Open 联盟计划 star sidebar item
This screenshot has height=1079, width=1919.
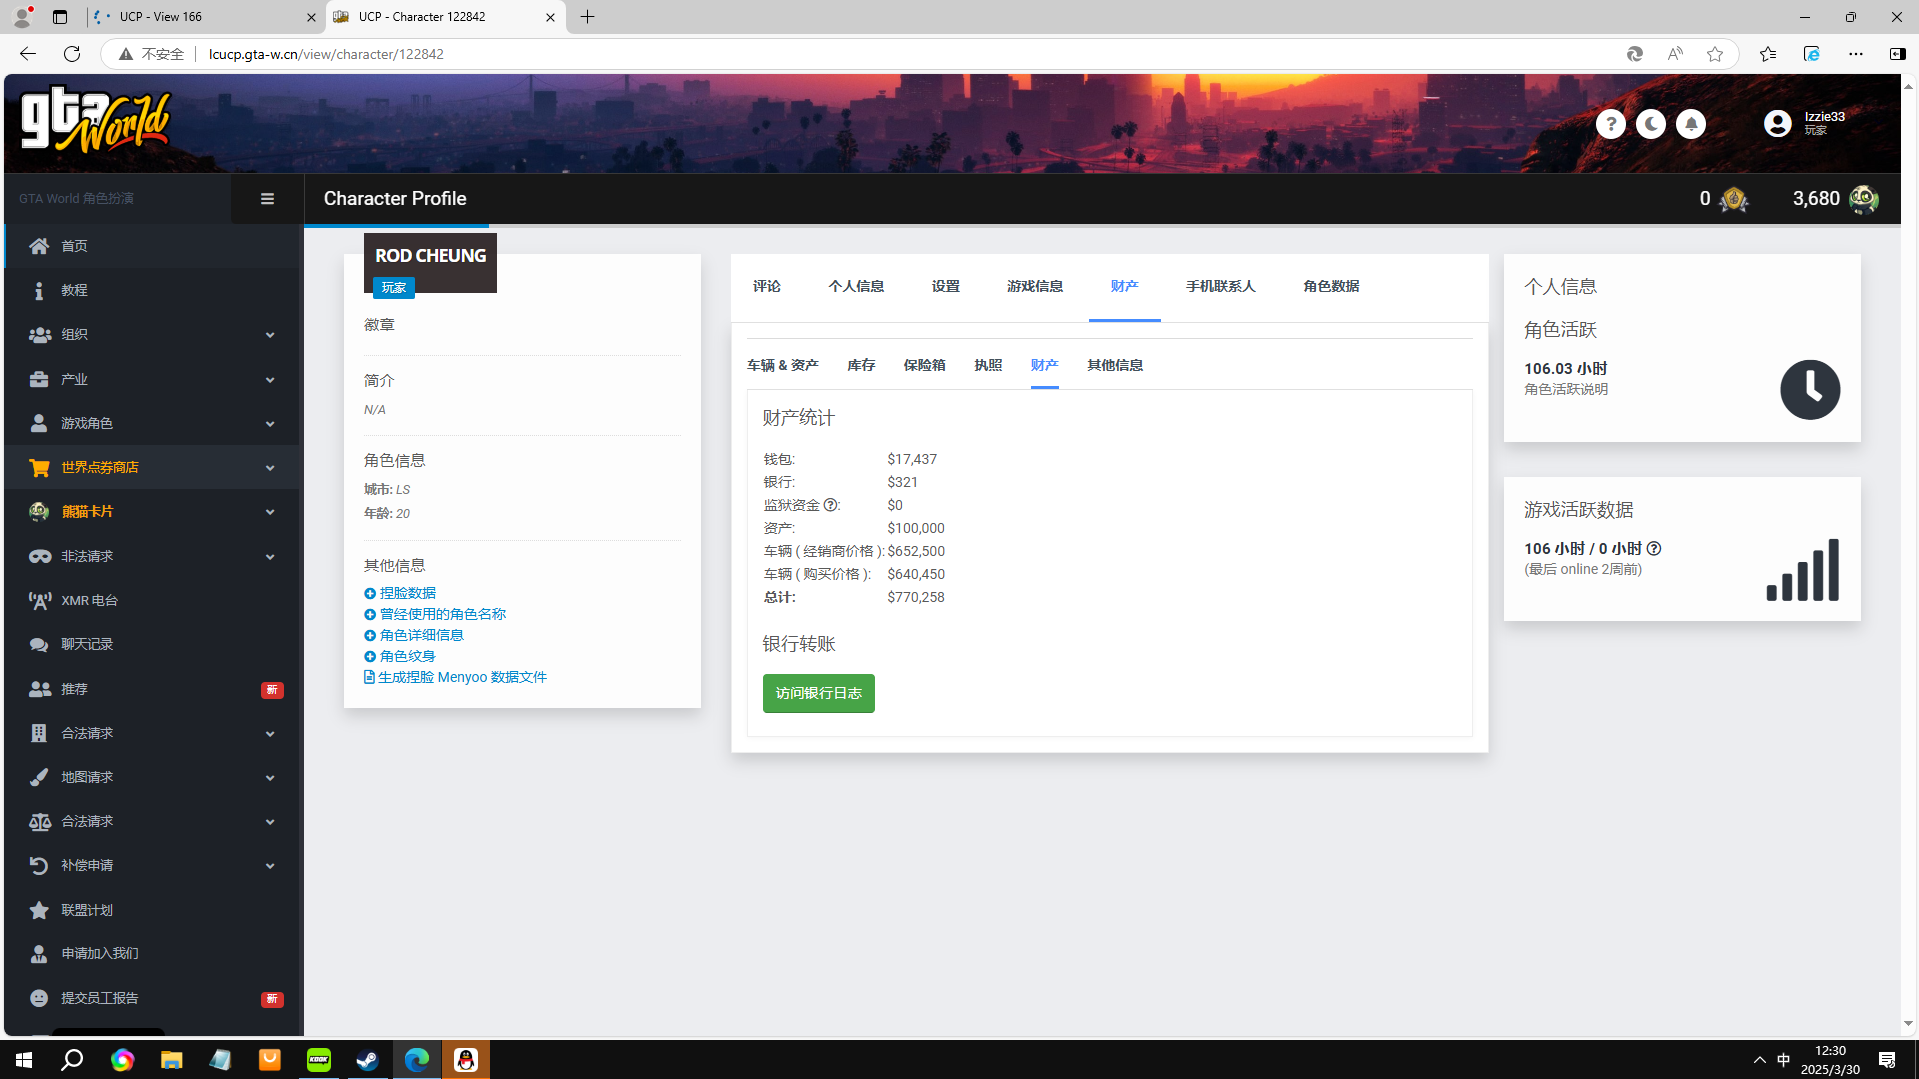[152, 910]
